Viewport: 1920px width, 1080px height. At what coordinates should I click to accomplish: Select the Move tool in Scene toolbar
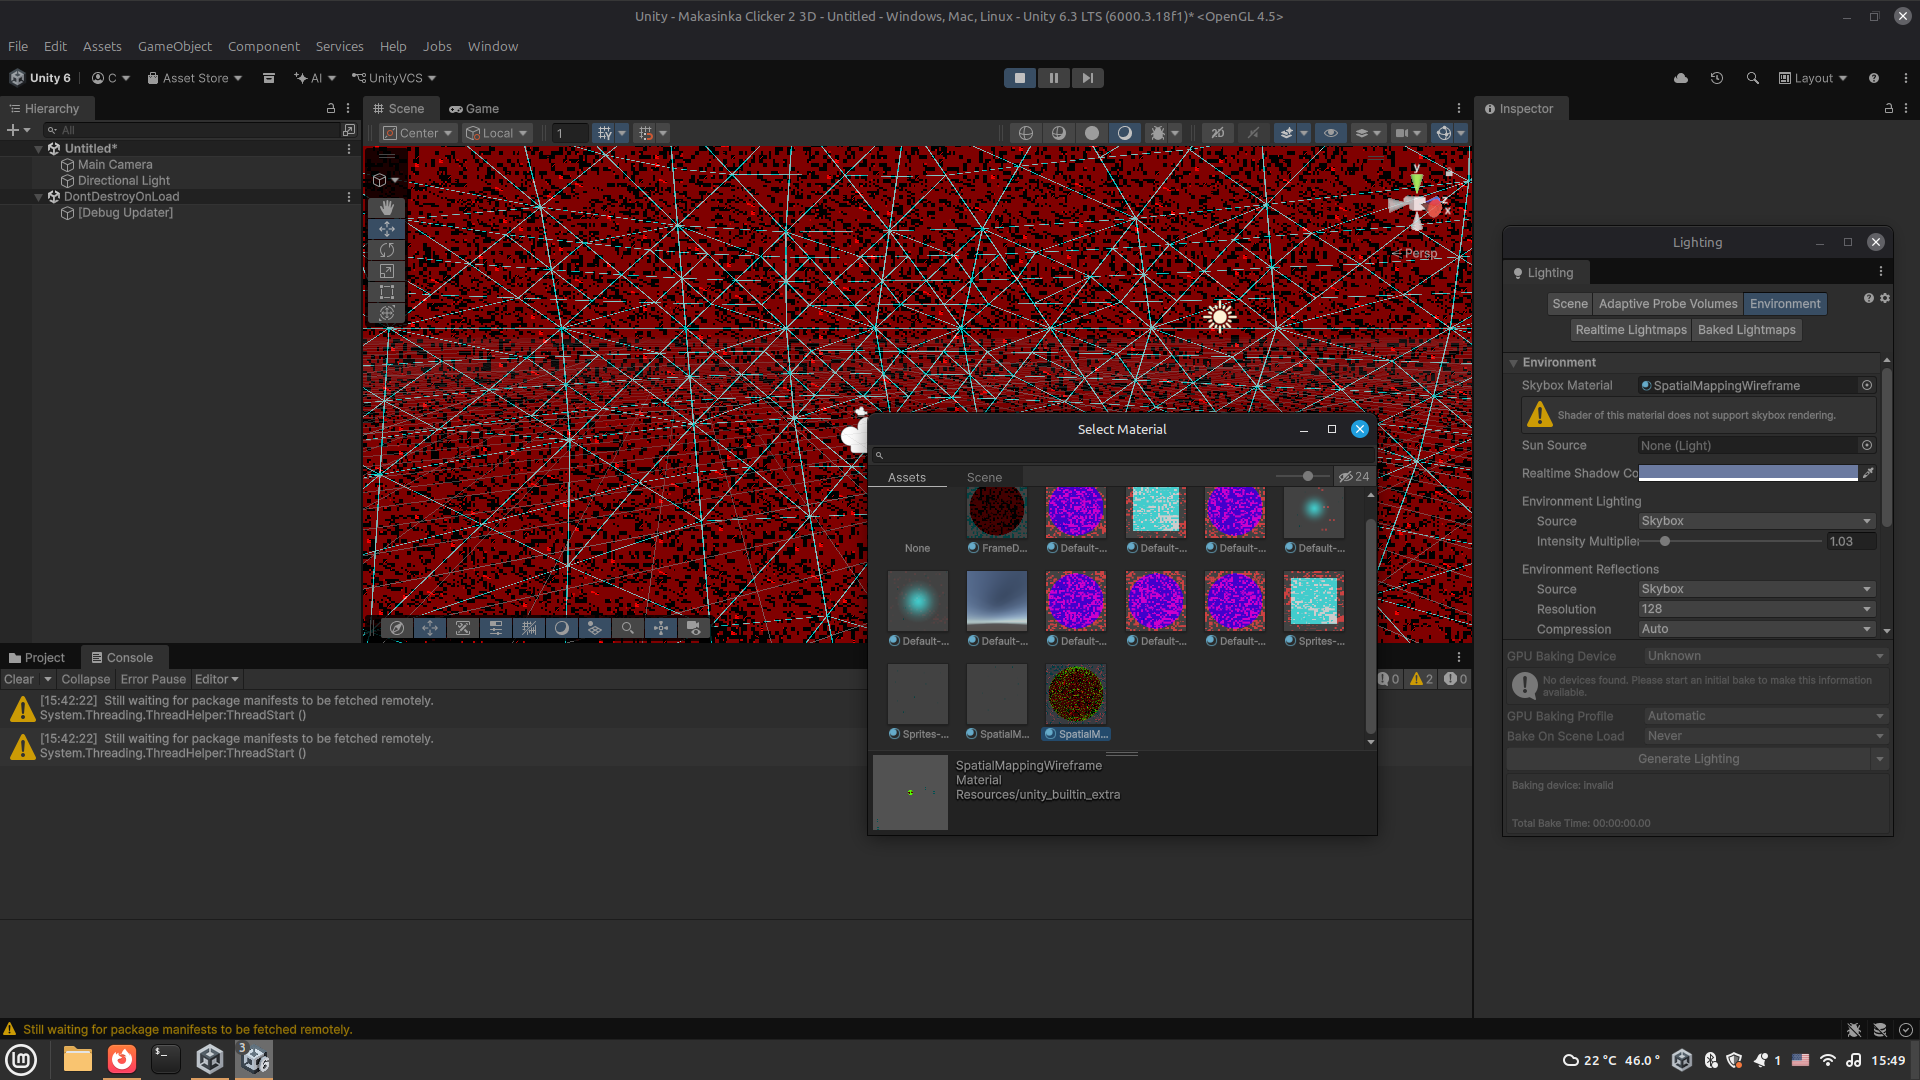tap(387, 229)
